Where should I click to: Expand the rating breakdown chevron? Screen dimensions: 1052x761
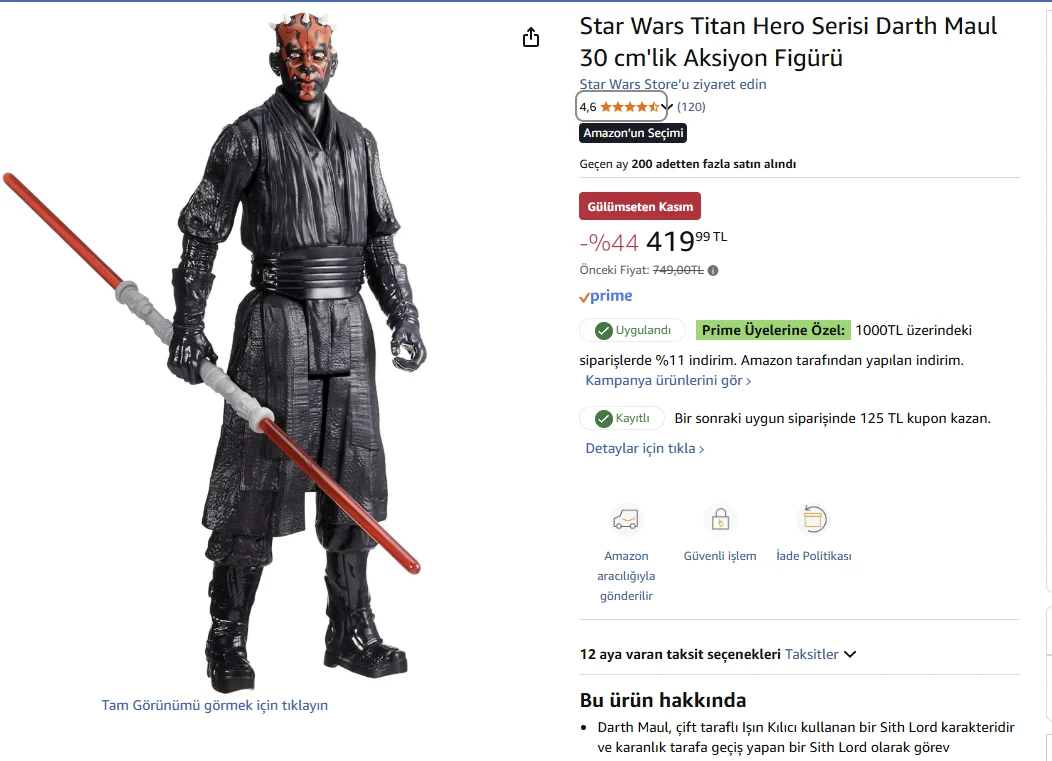point(666,107)
